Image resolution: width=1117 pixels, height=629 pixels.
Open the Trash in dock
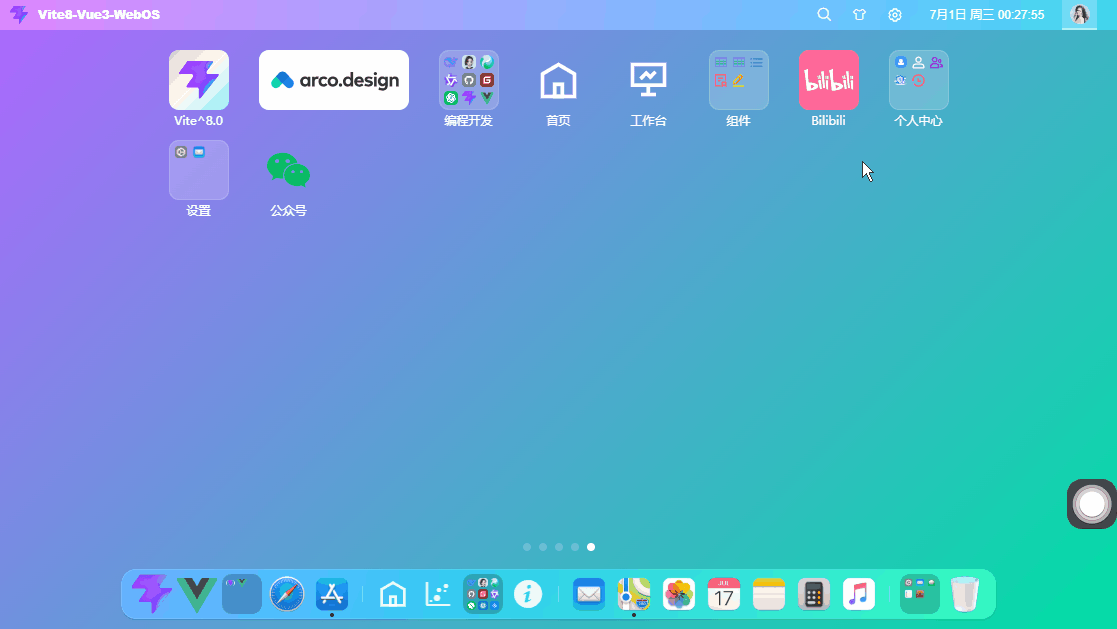[965, 593]
